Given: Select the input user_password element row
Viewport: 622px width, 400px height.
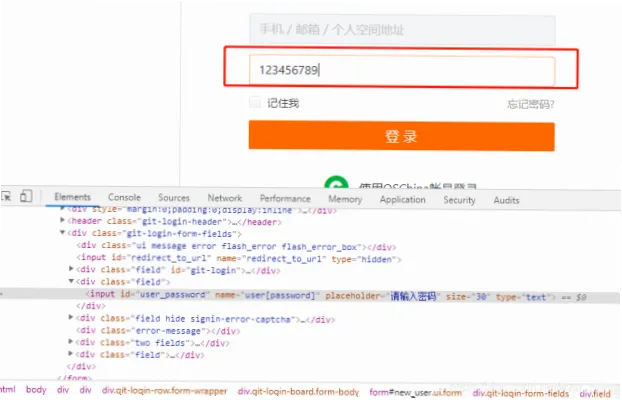Looking at the screenshot, I should pos(310,295).
